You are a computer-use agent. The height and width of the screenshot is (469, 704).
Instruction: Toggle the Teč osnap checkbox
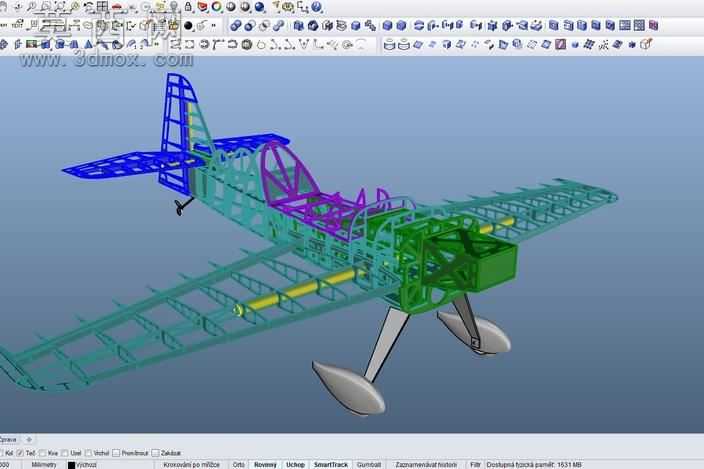[20, 453]
